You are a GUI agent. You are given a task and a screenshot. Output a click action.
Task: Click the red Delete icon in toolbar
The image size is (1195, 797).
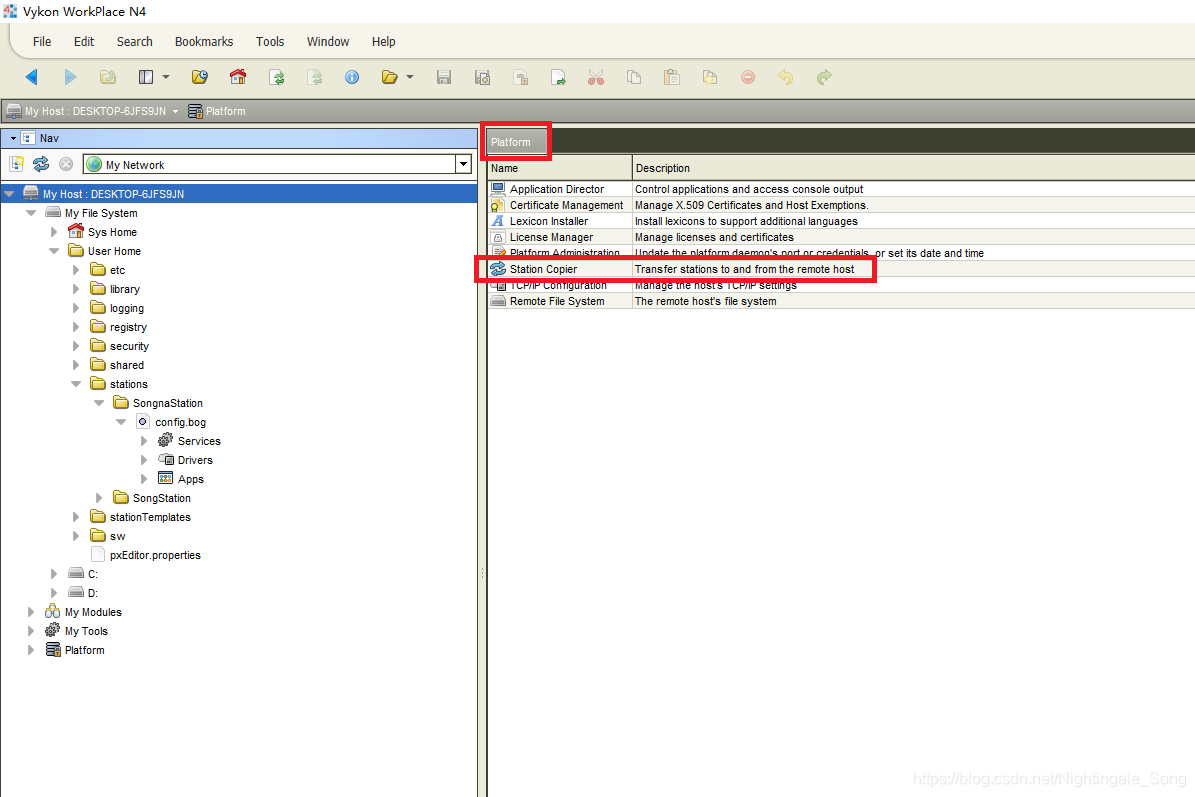[x=748, y=77]
